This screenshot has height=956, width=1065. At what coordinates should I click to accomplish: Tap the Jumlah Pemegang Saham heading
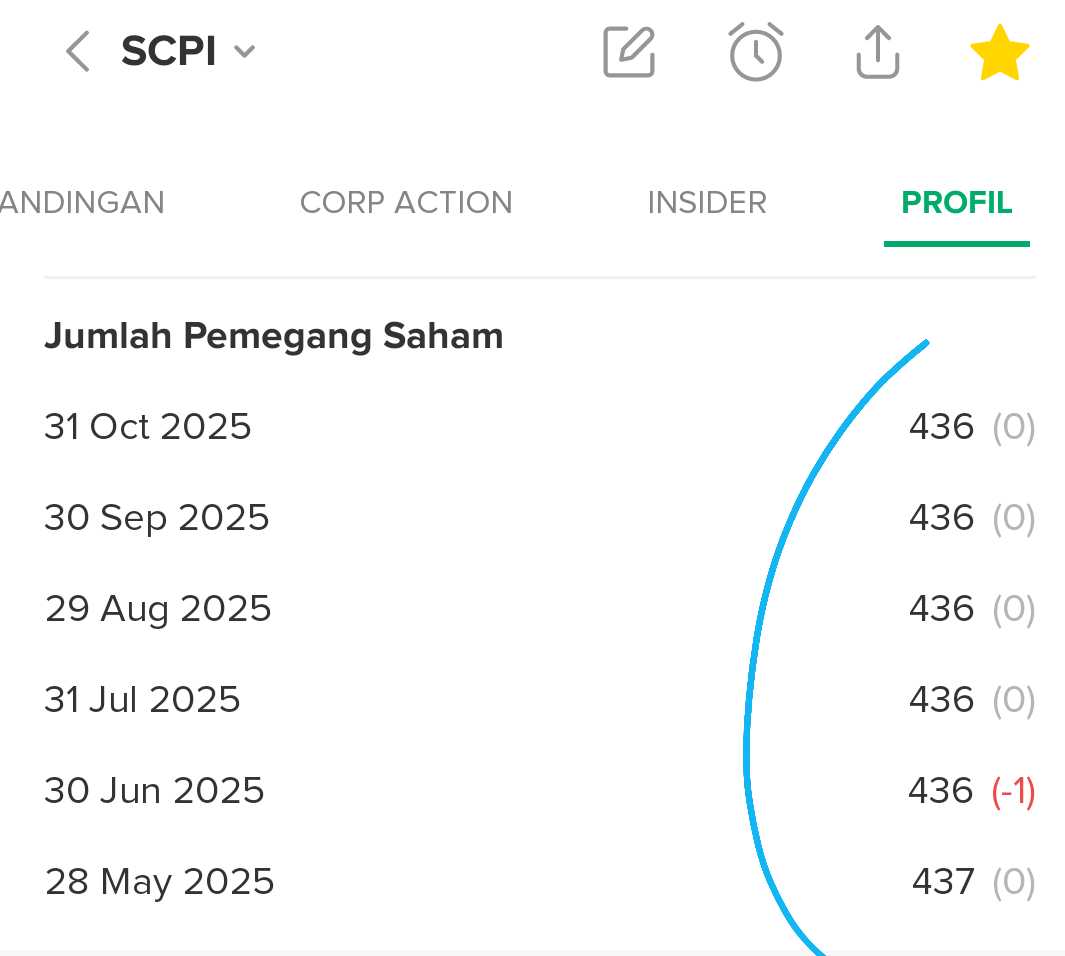273,336
